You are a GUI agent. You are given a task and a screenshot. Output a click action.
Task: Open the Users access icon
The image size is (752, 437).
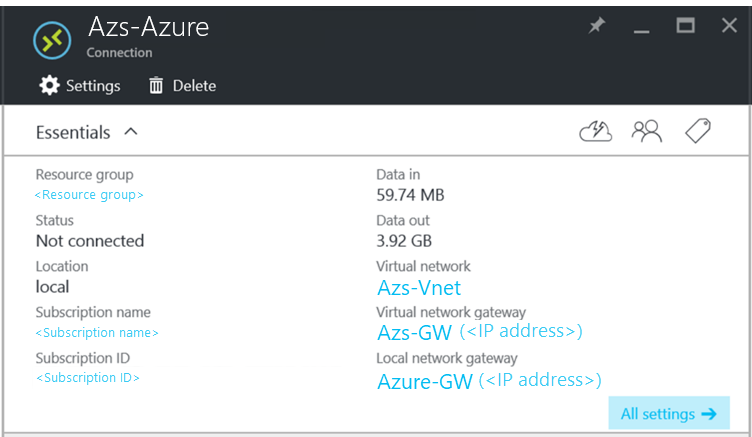(x=647, y=131)
